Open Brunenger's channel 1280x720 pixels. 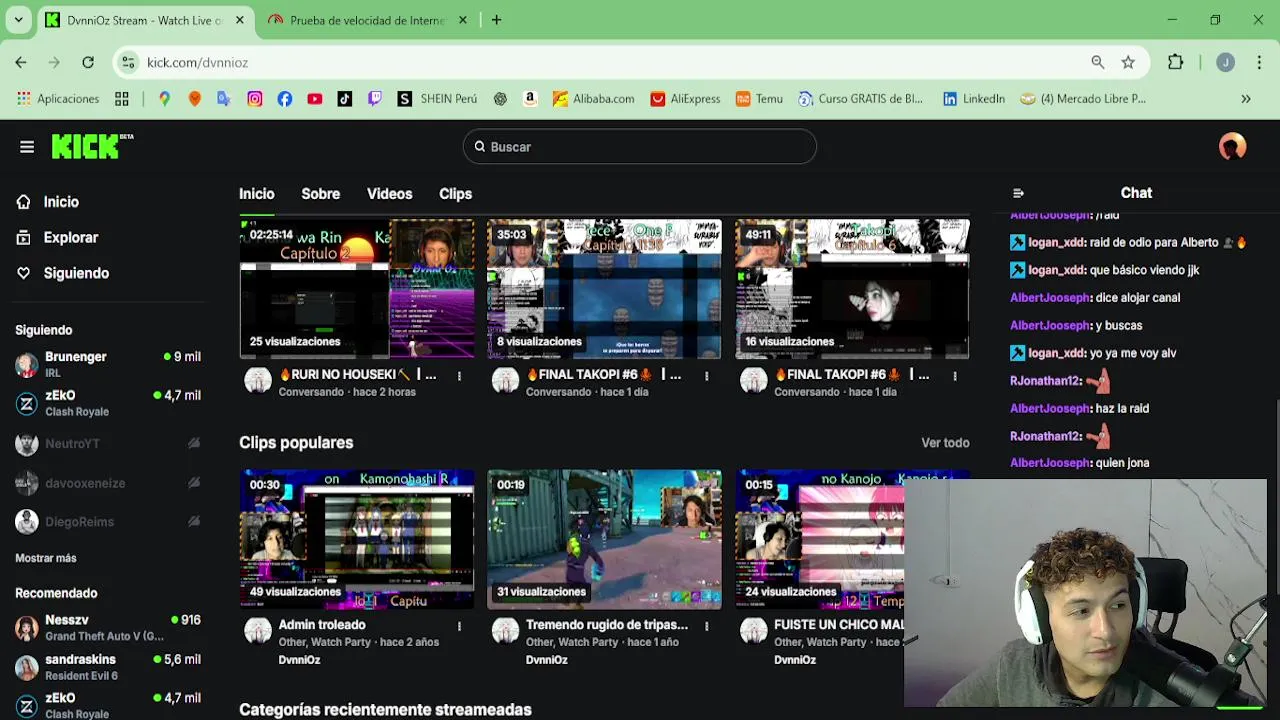pos(108,364)
